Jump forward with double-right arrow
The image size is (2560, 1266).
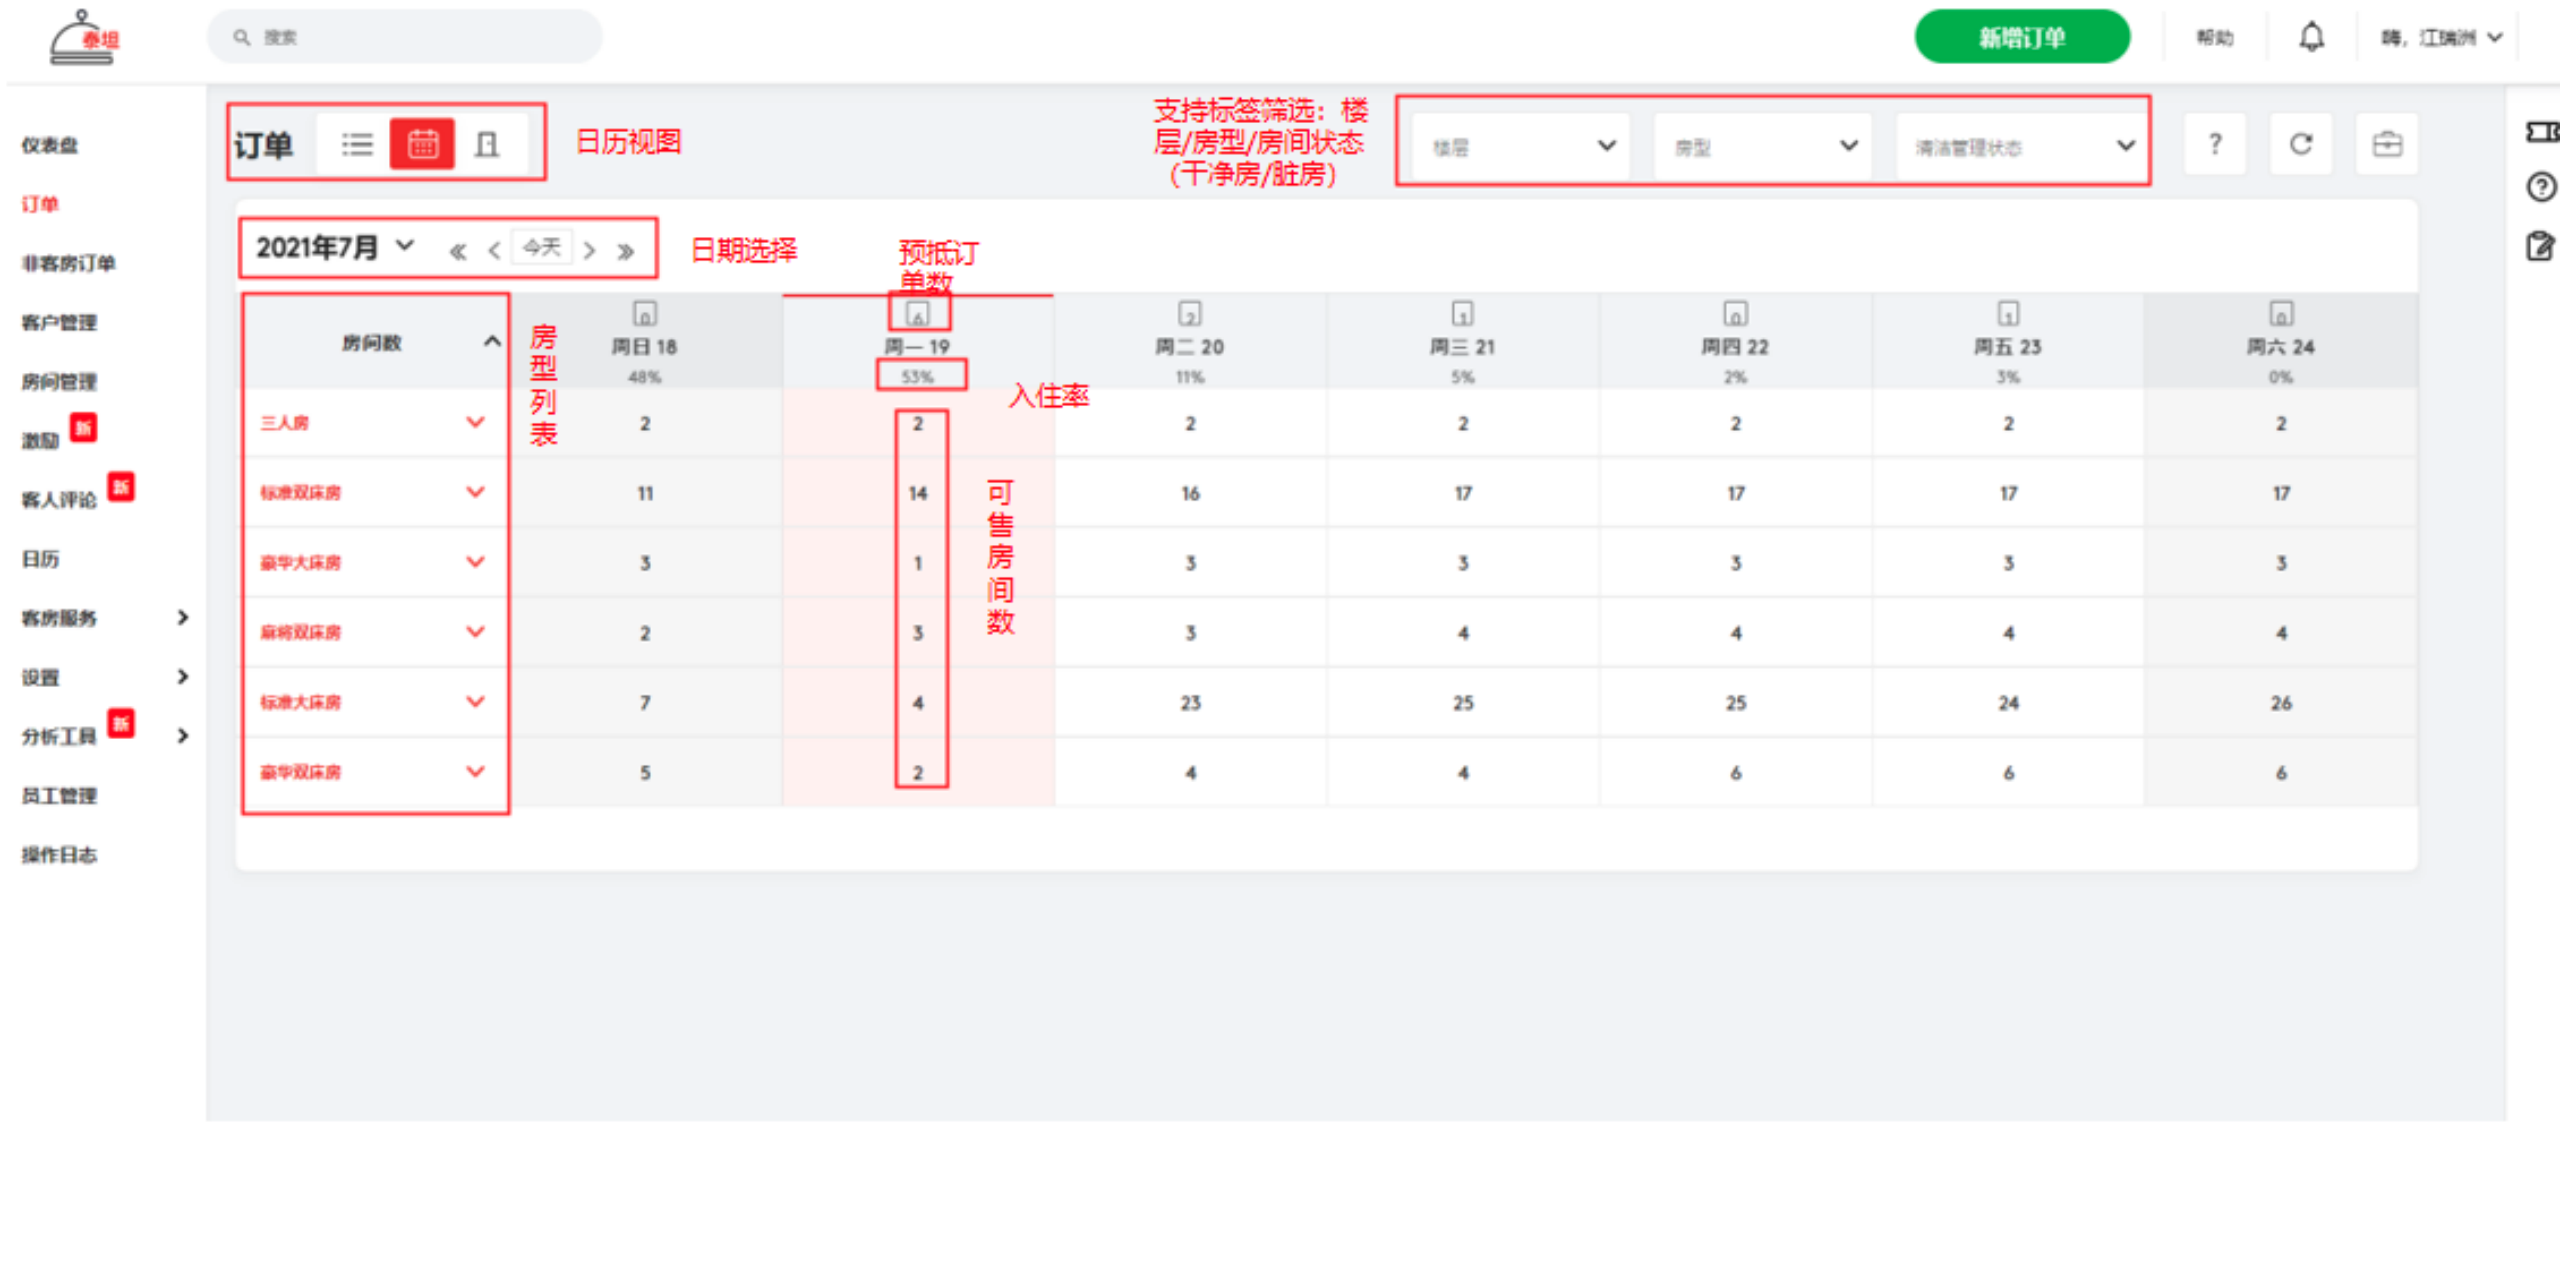tap(626, 251)
